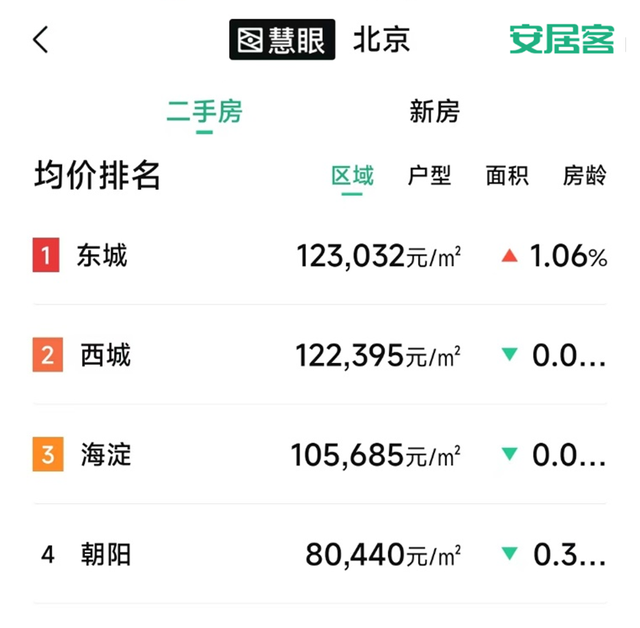Tap the orange rank 3 badge
The image size is (640, 628).
(46, 455)
